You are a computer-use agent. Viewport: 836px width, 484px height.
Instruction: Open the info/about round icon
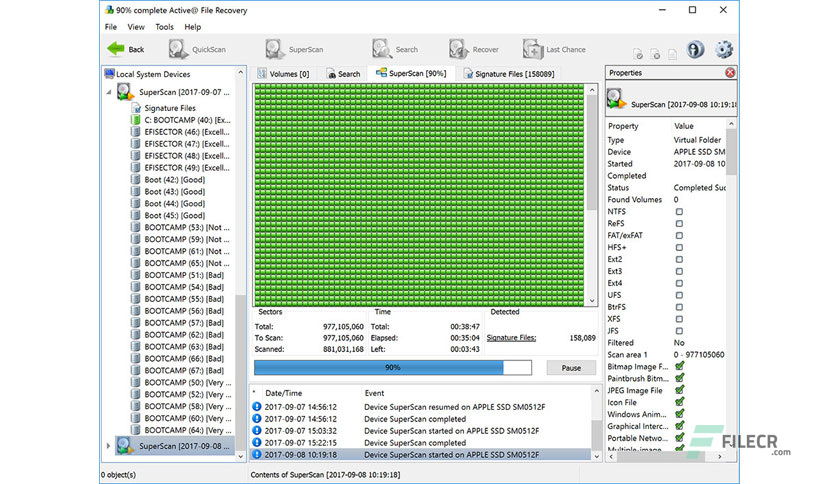[x=695, y=50]
